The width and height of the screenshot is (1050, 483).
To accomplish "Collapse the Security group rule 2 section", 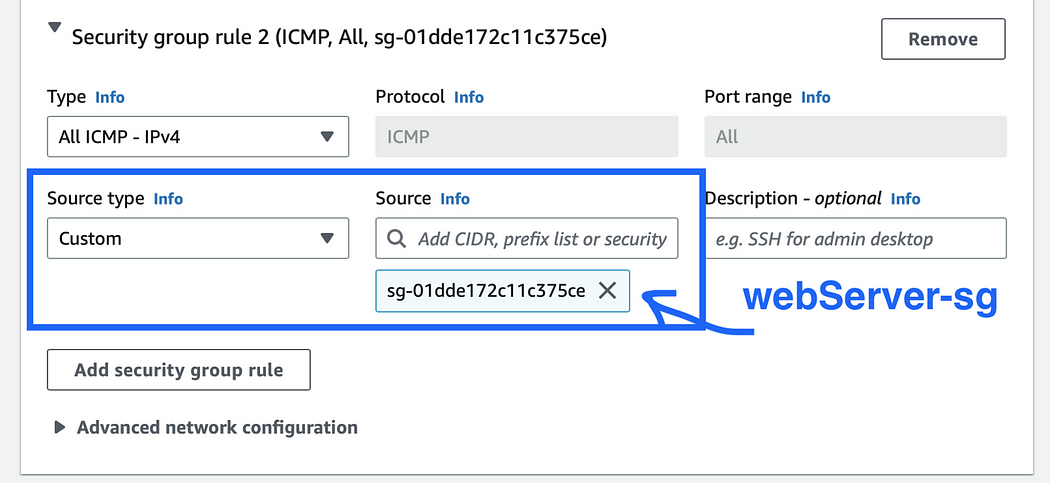I will (x=55, y=28).
